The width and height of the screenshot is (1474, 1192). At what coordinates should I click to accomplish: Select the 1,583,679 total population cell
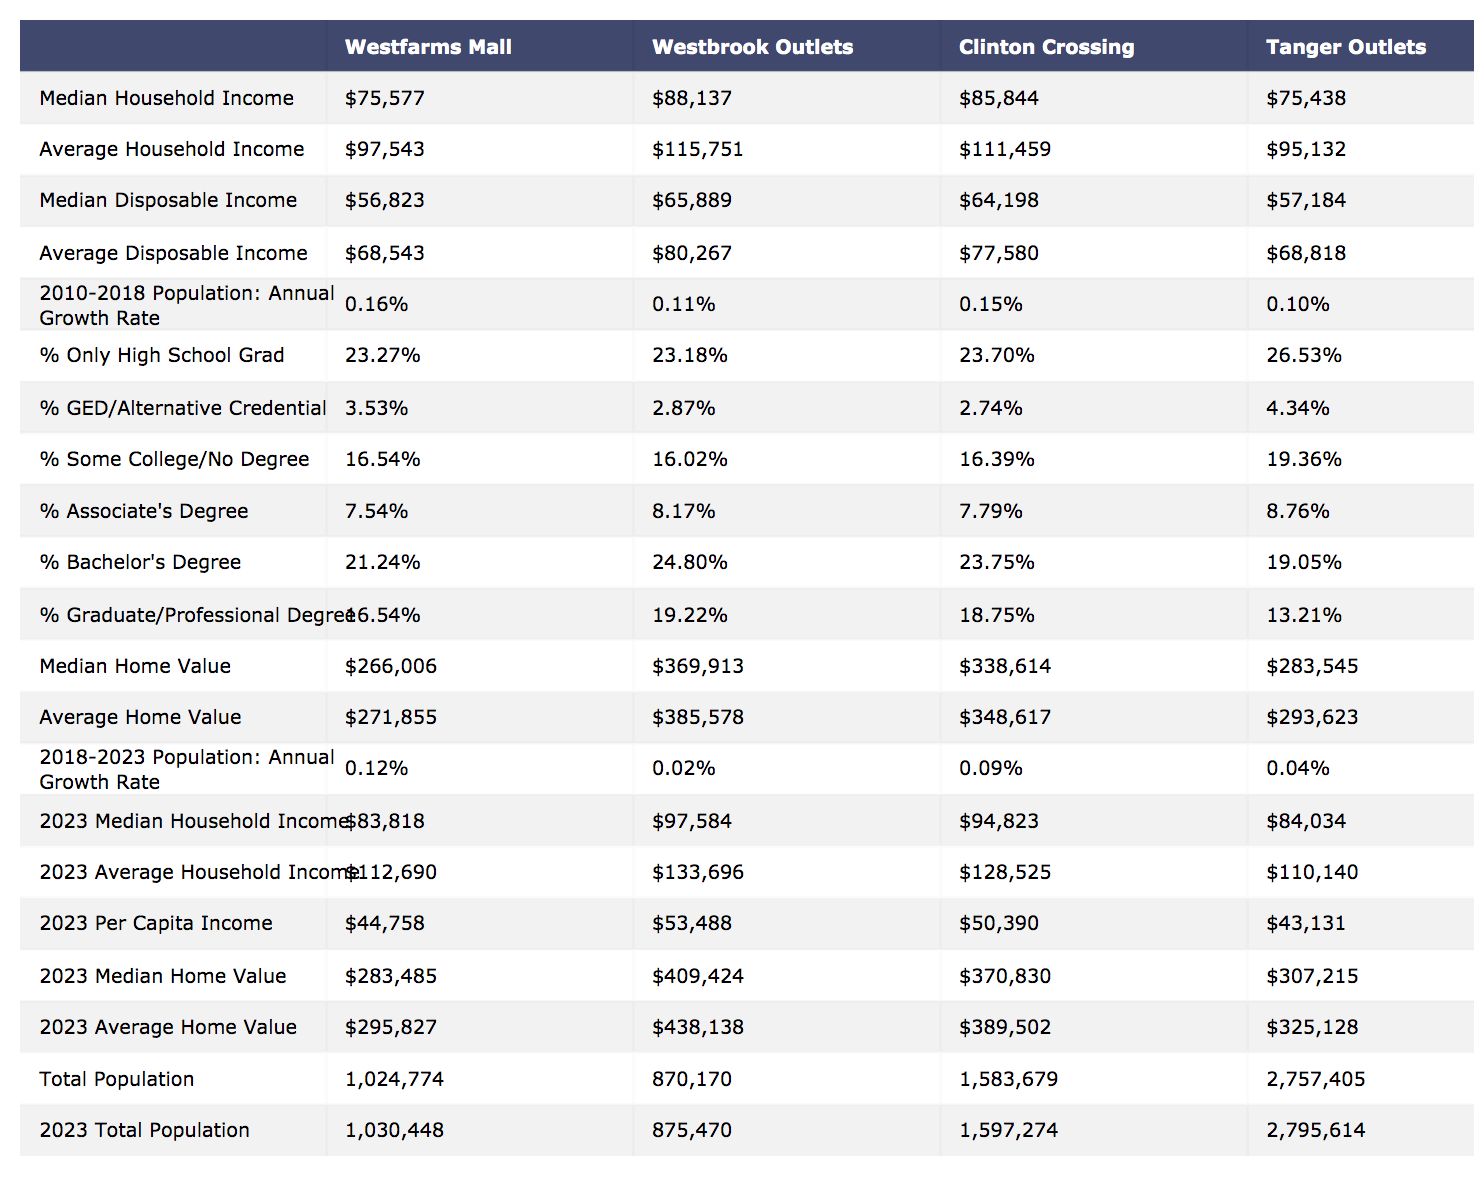(x=1009, y=1079)
